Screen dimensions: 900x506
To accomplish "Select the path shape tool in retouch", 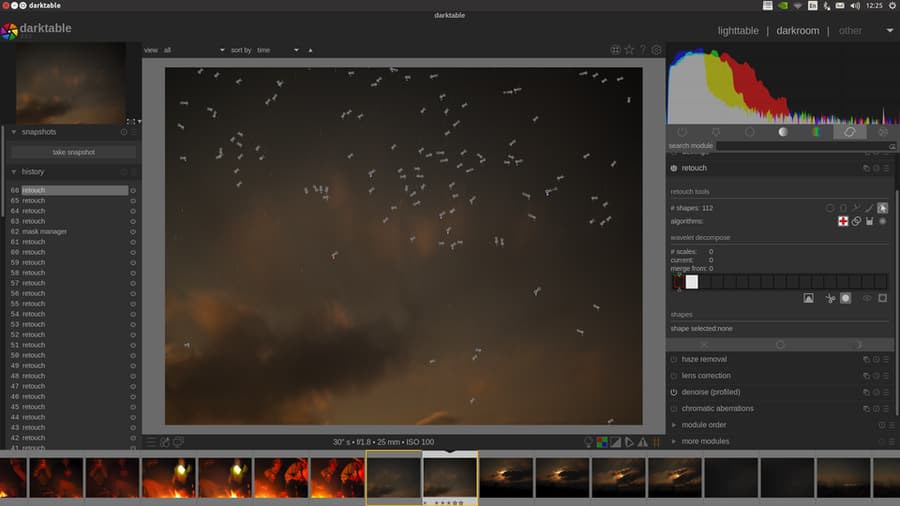I will (856, 208).
